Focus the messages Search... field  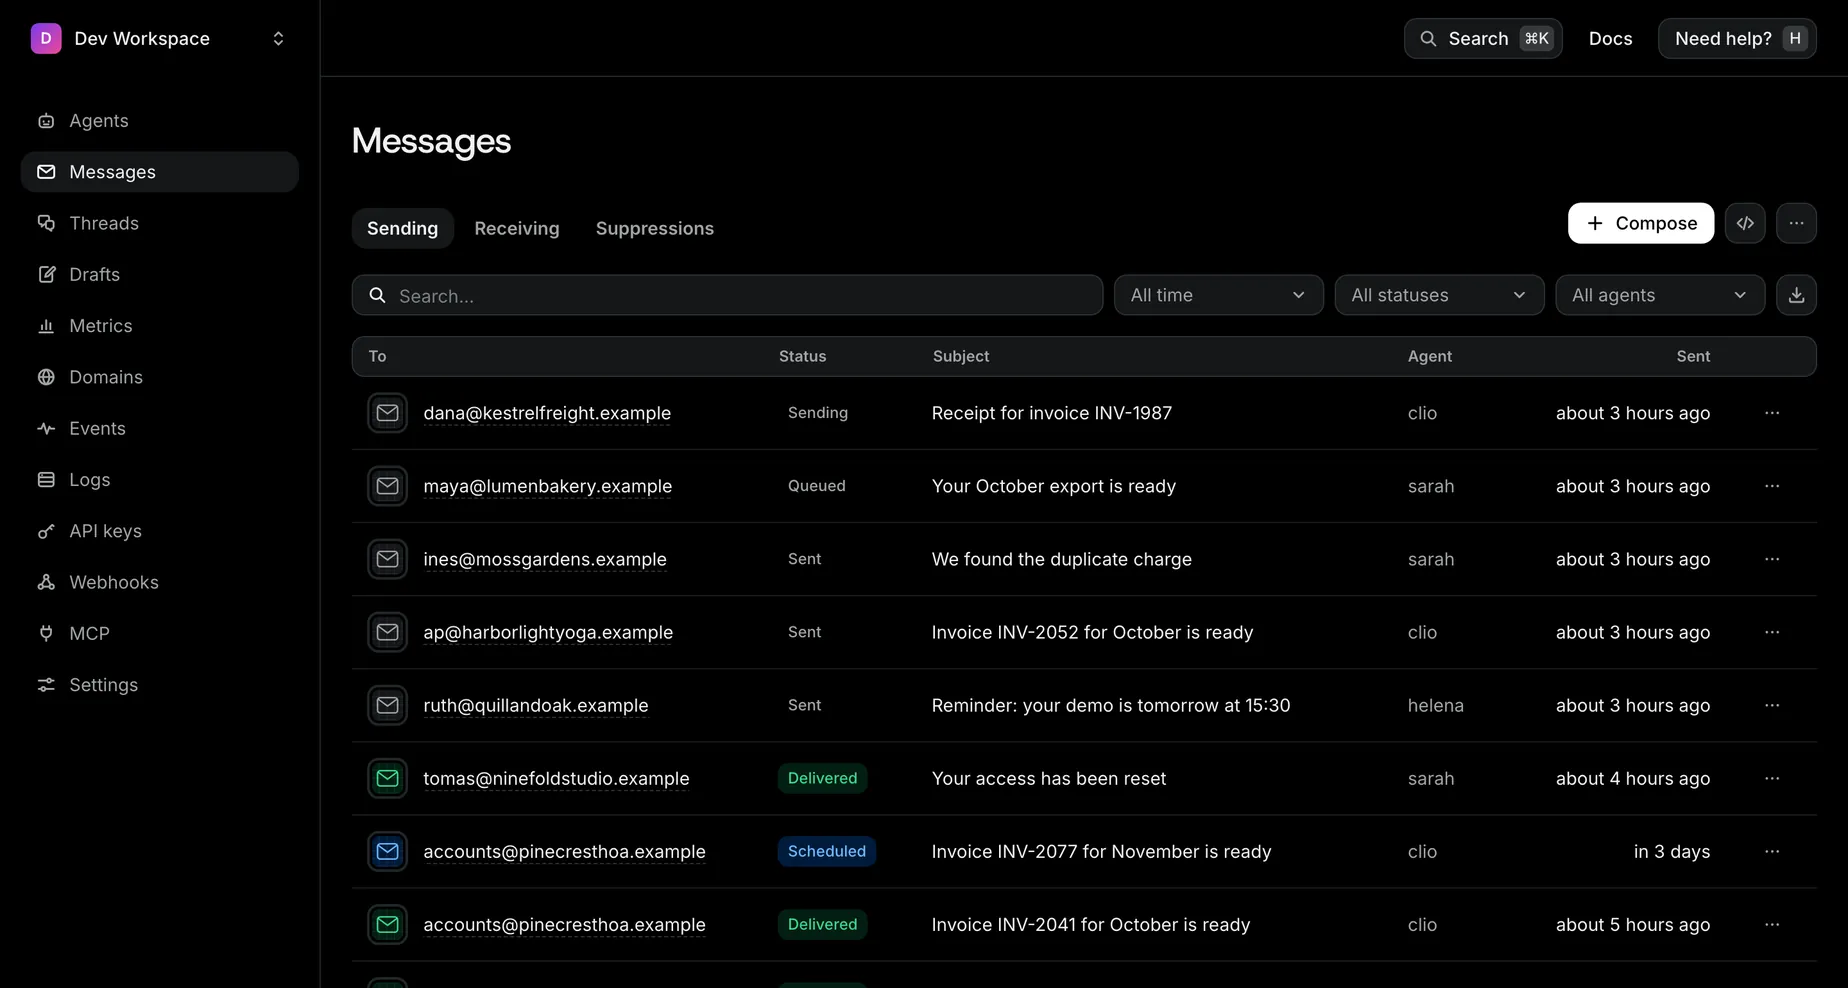(727, 295)
